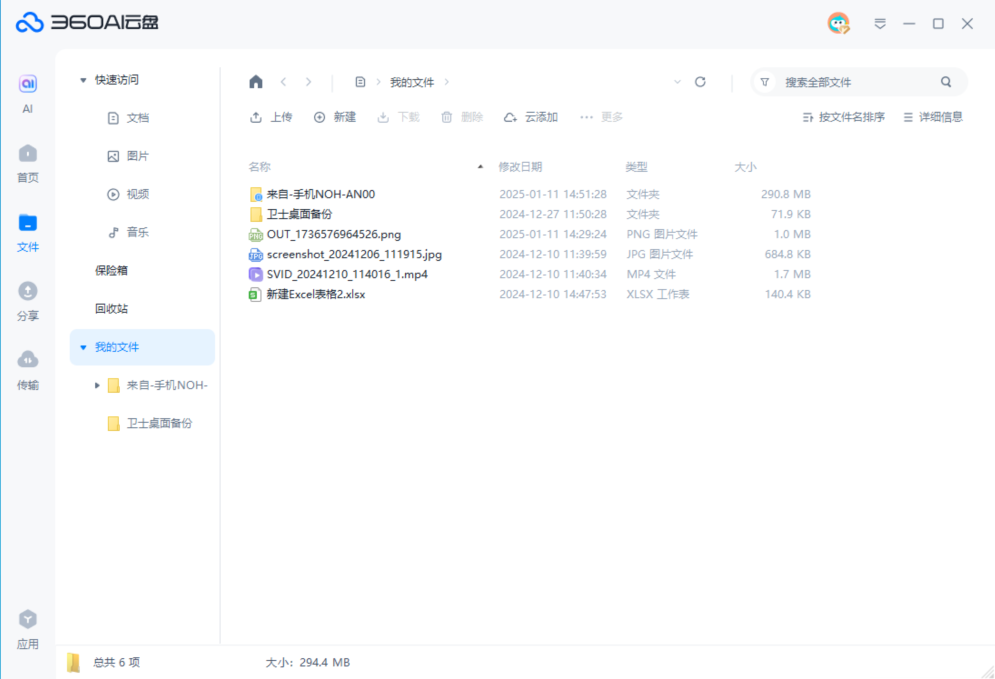Click 我的文件 in the breadcrumb path
This screenshot has width=995, height=679.
point(412,82)
